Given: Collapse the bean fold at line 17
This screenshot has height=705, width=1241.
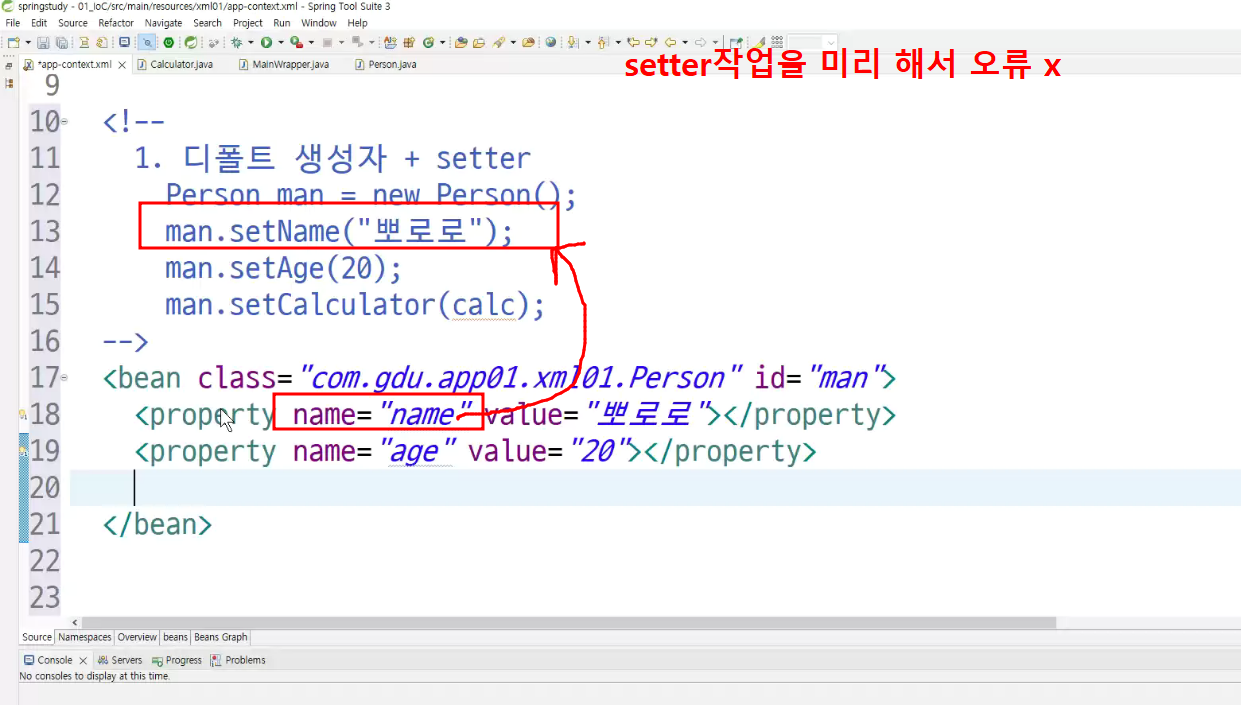Looking at the screenshot, I should tap(65, 378).
